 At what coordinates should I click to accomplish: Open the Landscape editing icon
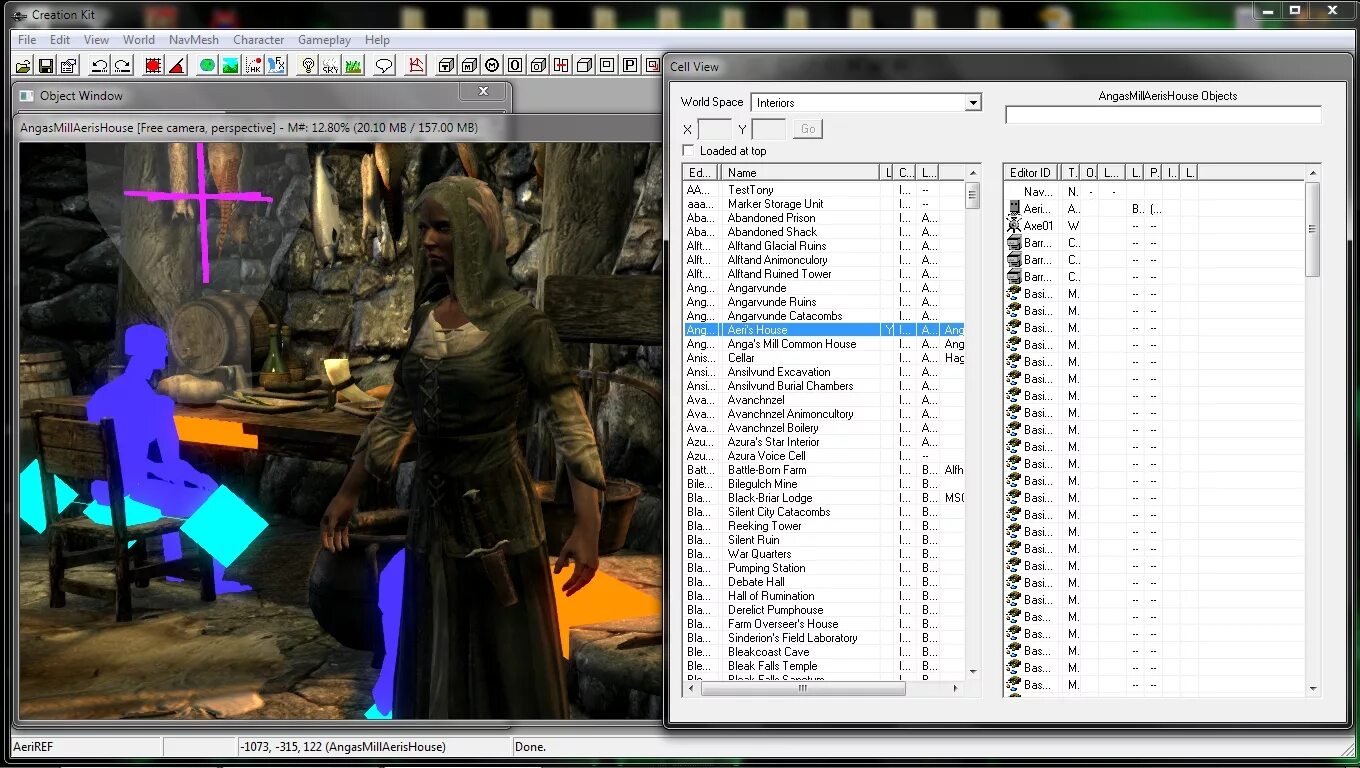coord(230,66)
